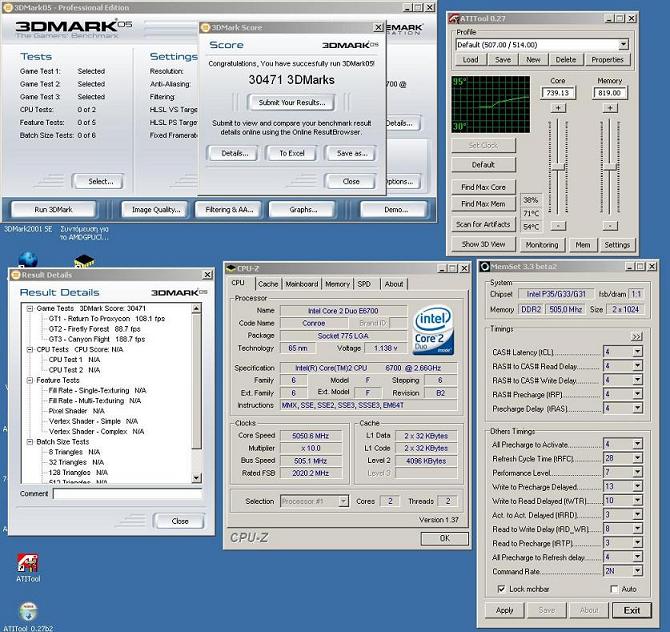Click Show 3D View in ATITool
670x632 pixels.
click(x=483, y=244)
